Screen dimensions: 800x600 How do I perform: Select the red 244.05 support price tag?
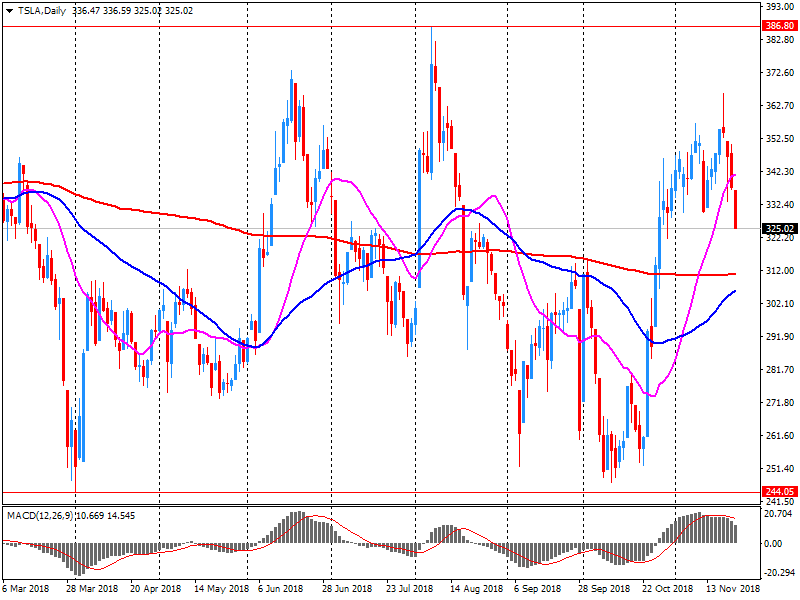780,492
